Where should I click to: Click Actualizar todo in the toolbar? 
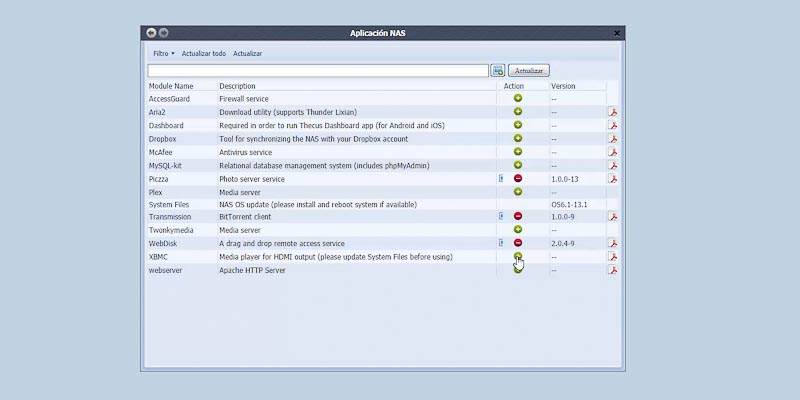click(204, 53)
